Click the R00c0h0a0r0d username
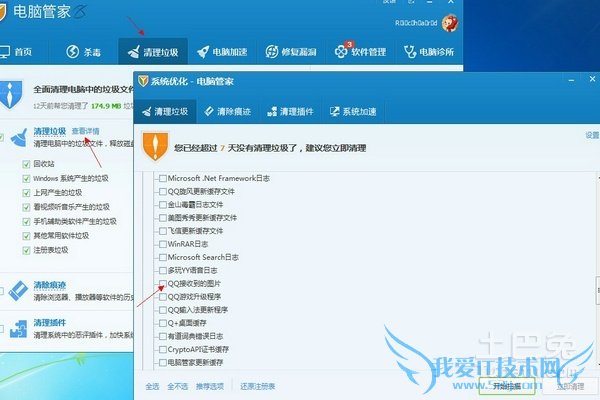The width and height of the screenshot is (600, 400). 416,23
